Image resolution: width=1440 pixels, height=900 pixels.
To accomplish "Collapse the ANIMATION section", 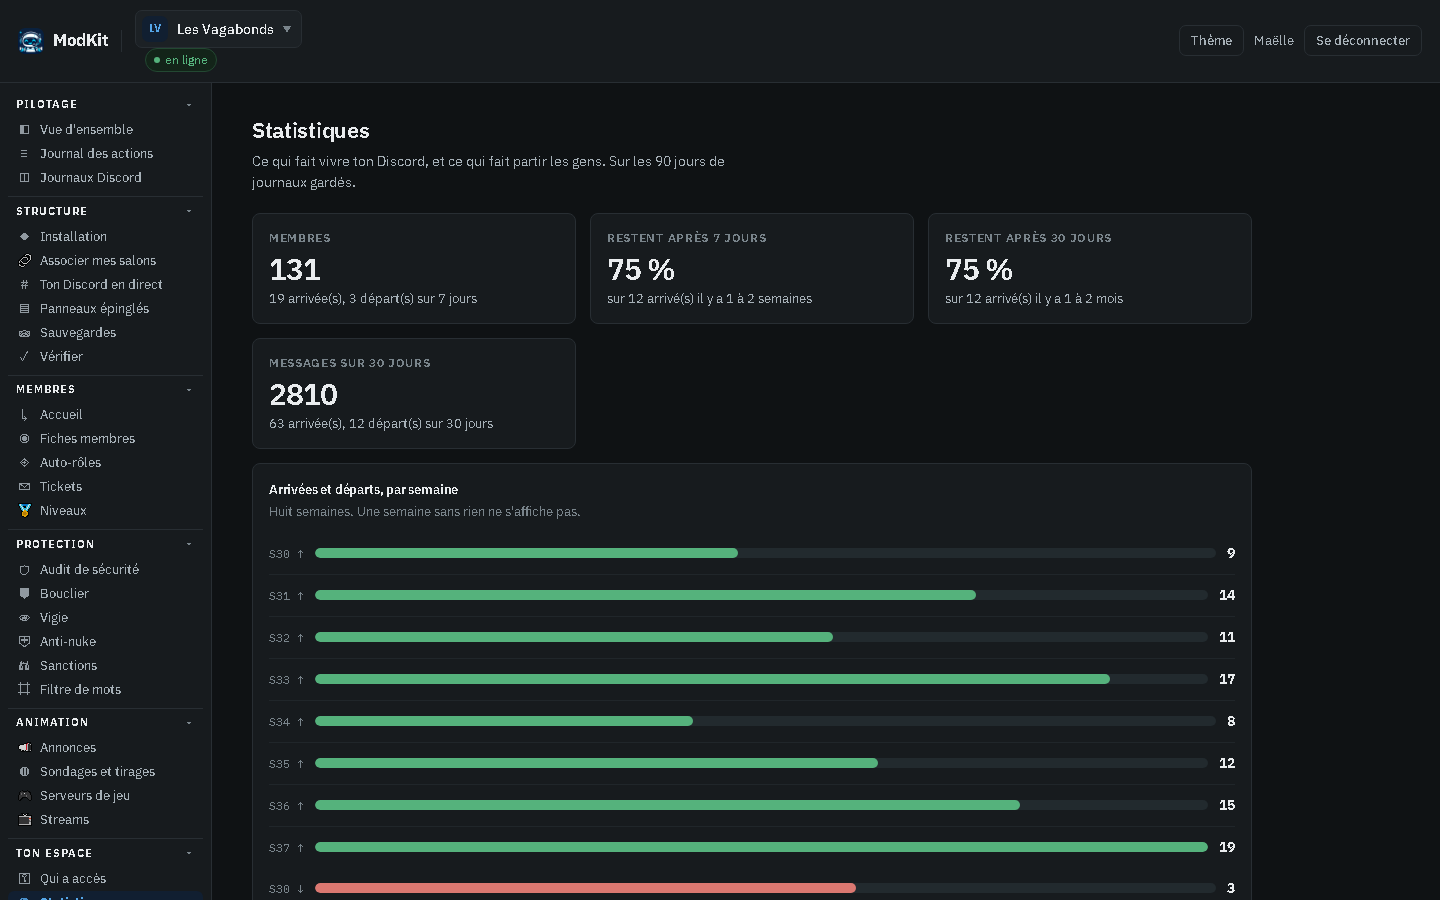I will (189, 722).
